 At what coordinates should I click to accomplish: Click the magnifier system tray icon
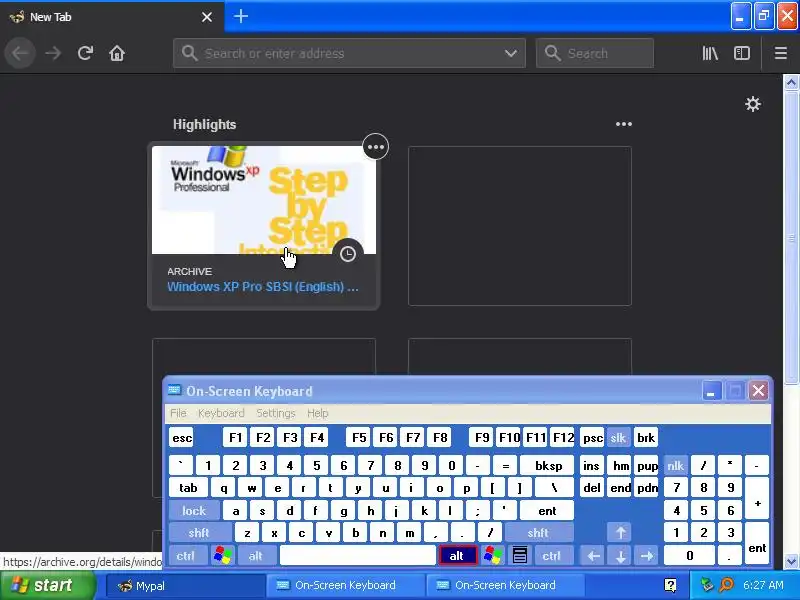tap(726, 585)
